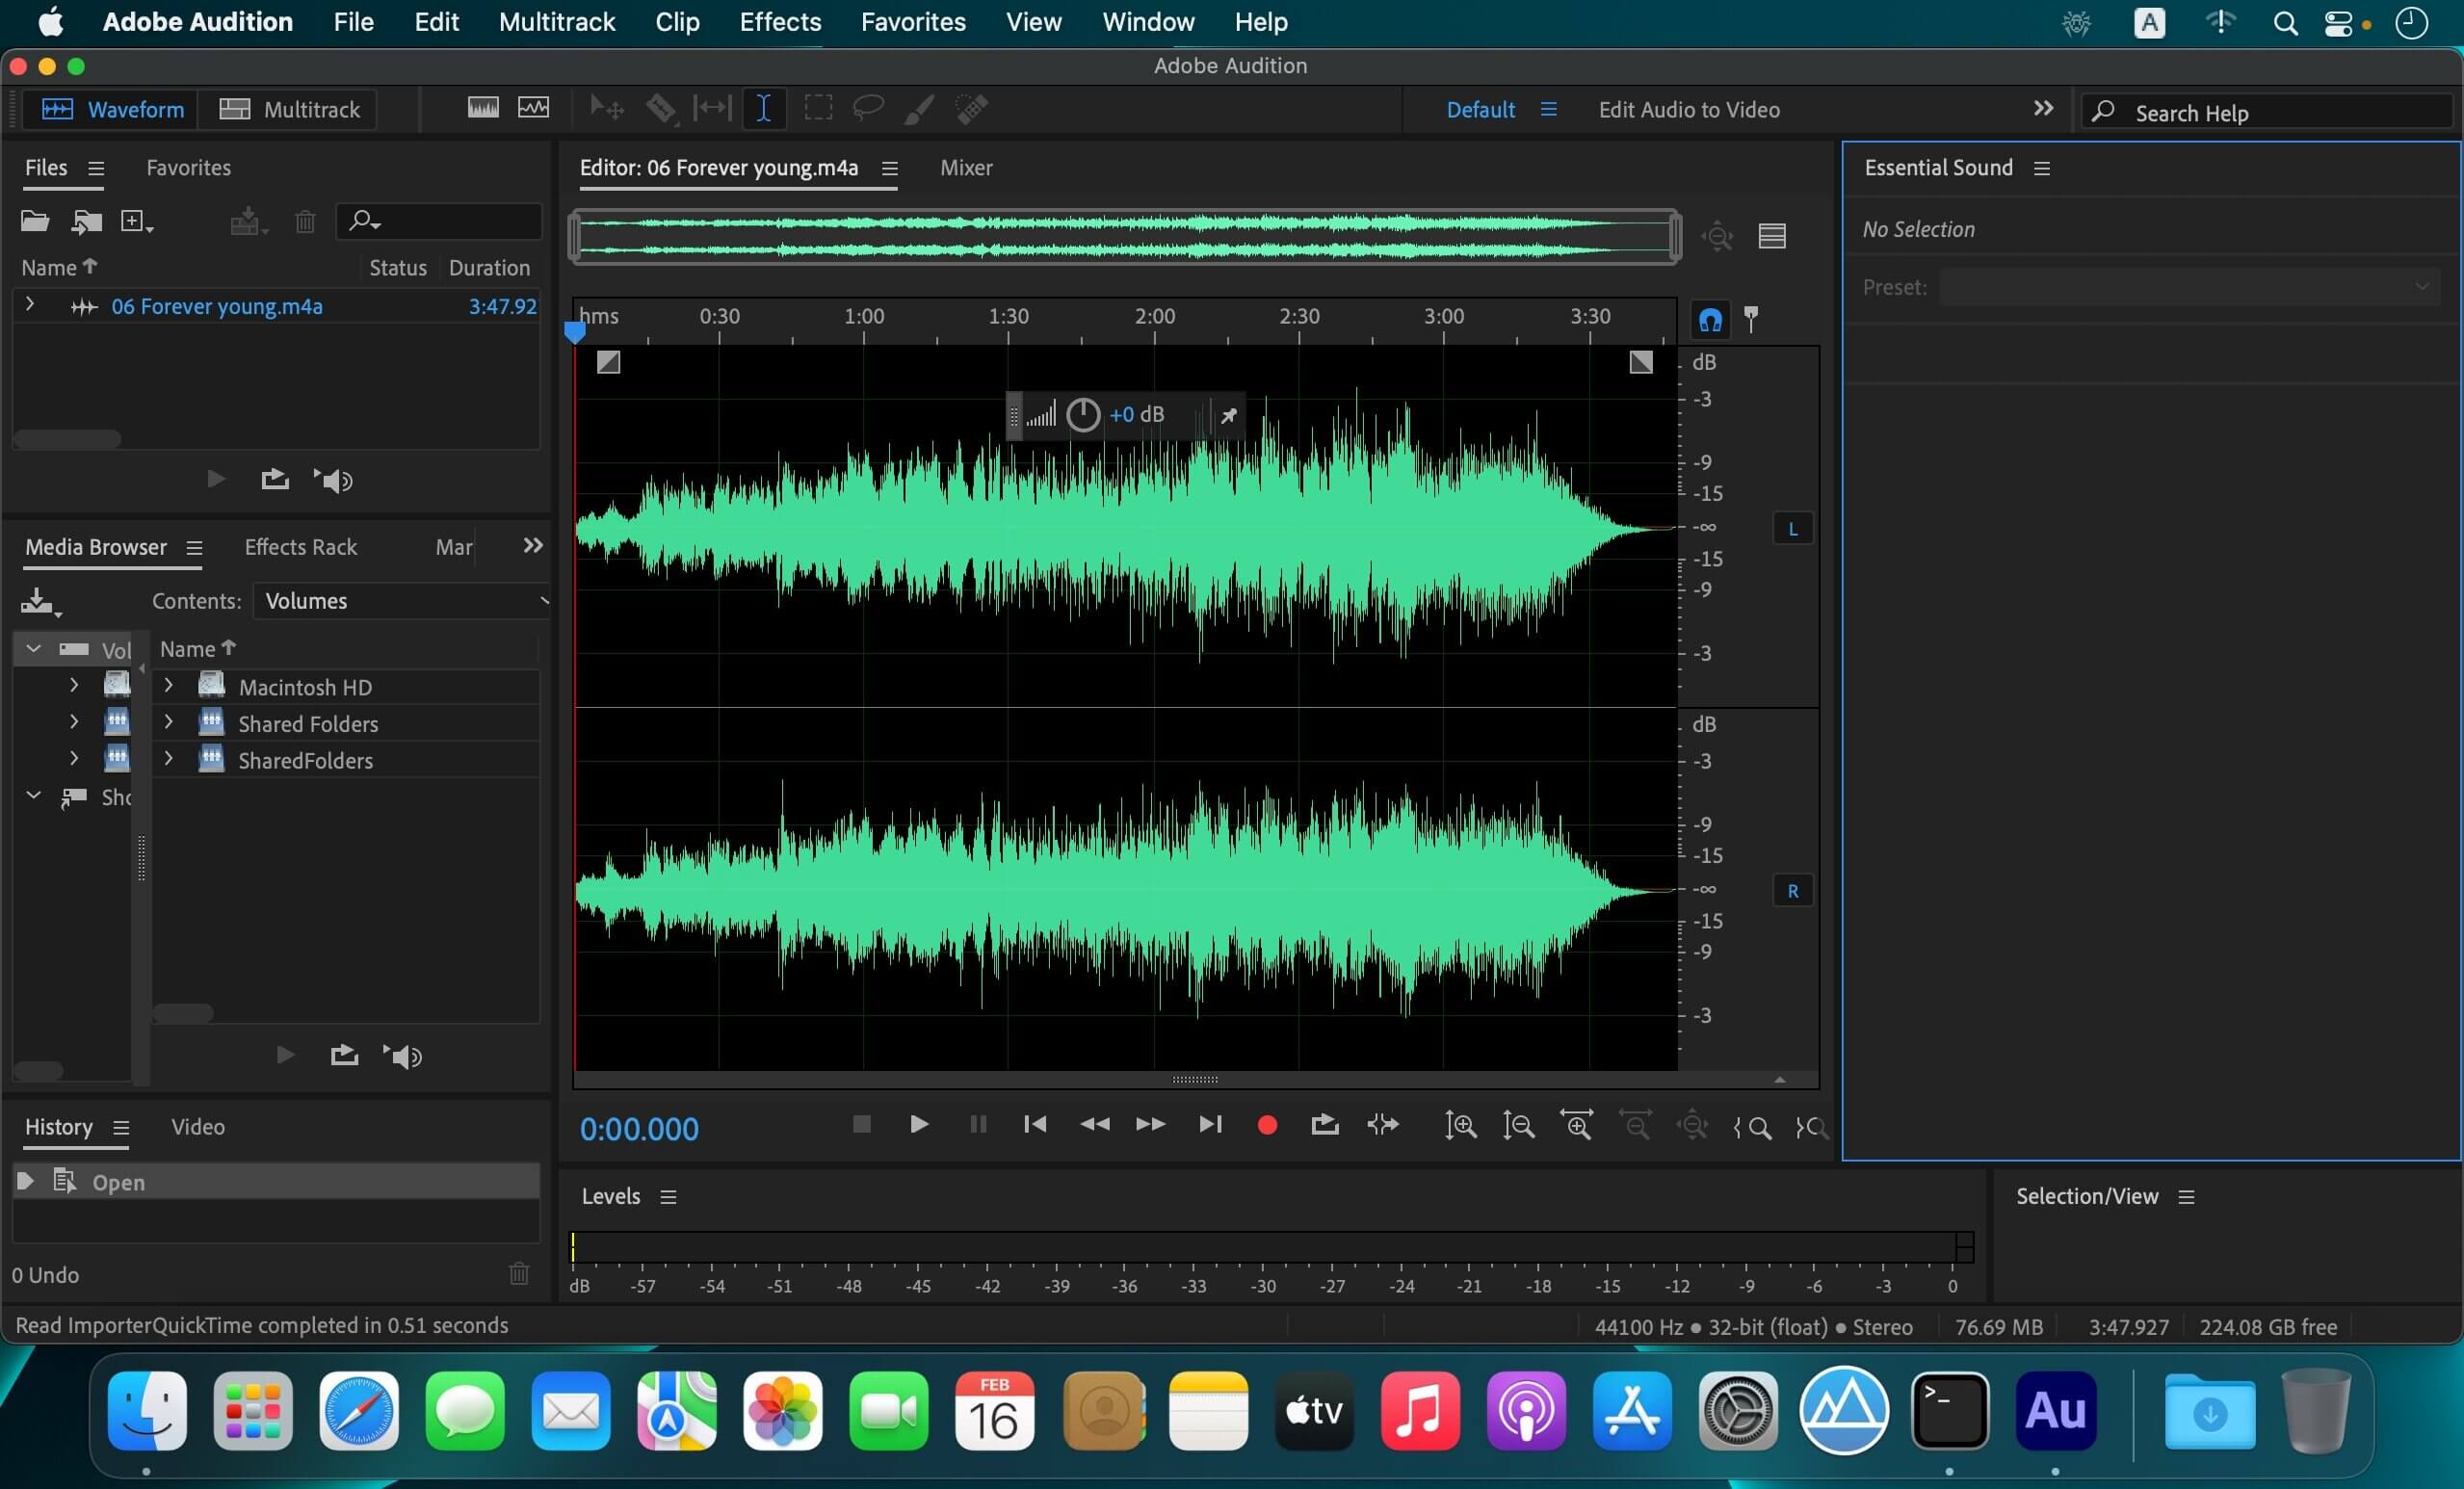
Task: Click the Record button
Action: coord(1266,1125)
